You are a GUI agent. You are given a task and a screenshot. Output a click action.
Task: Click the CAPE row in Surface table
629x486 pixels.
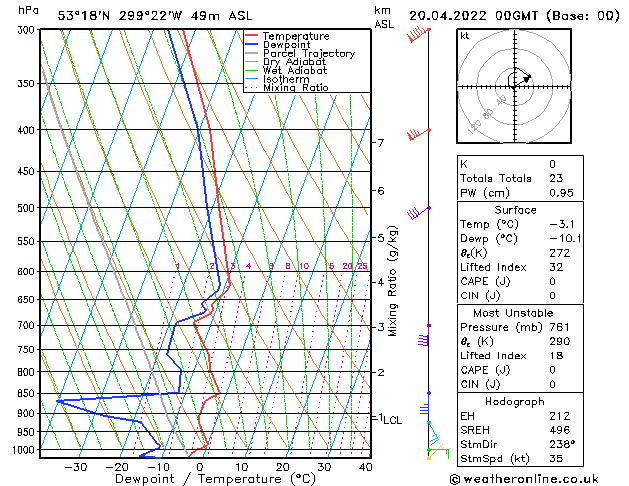click(x=520, y=281)
